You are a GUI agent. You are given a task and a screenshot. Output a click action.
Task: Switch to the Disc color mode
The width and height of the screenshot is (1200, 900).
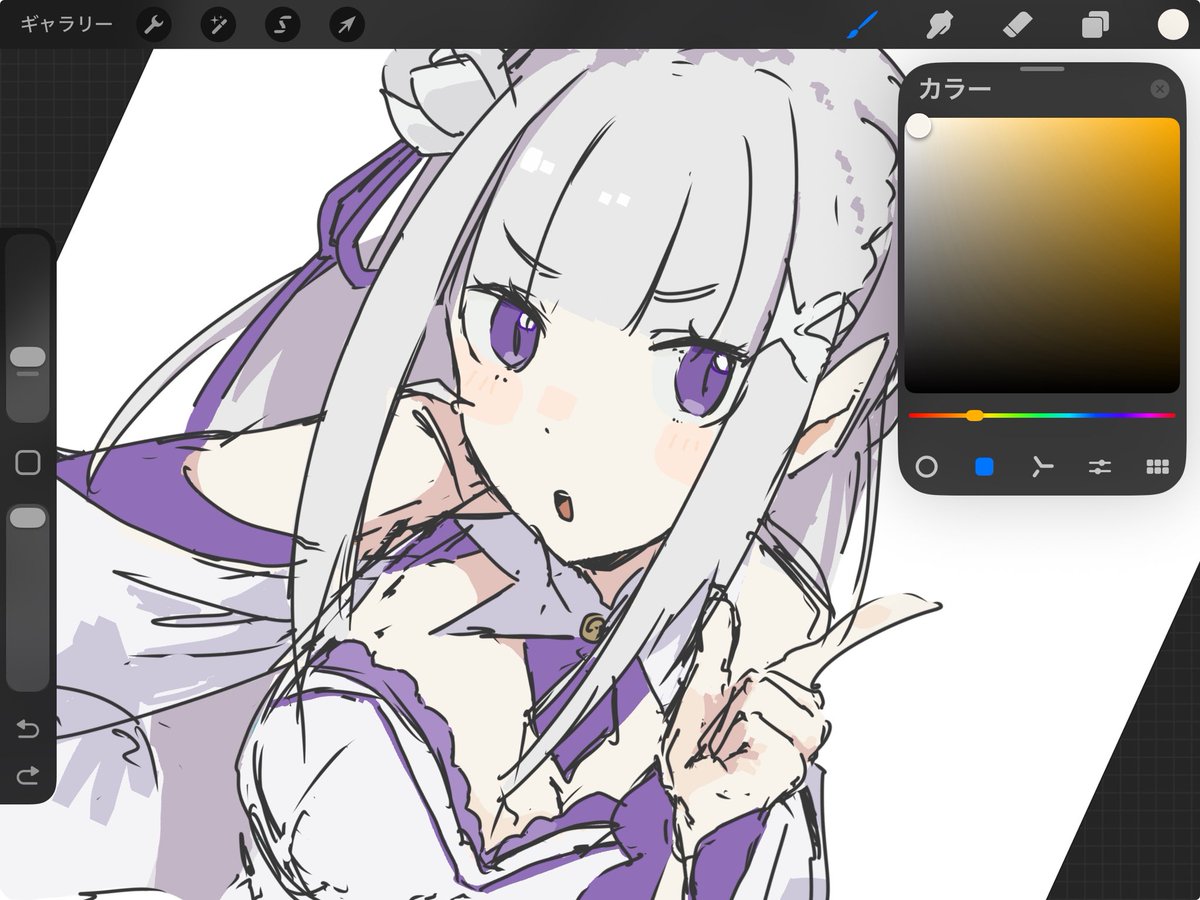click(x=927, y=466)
